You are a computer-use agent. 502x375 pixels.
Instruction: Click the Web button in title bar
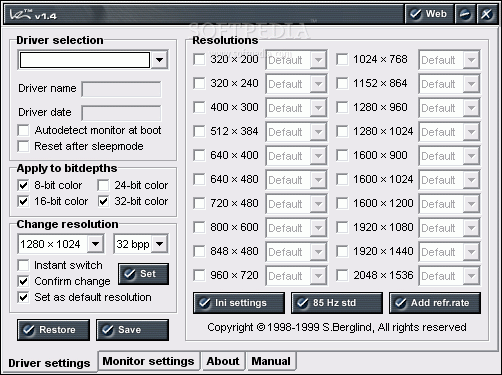429,14
